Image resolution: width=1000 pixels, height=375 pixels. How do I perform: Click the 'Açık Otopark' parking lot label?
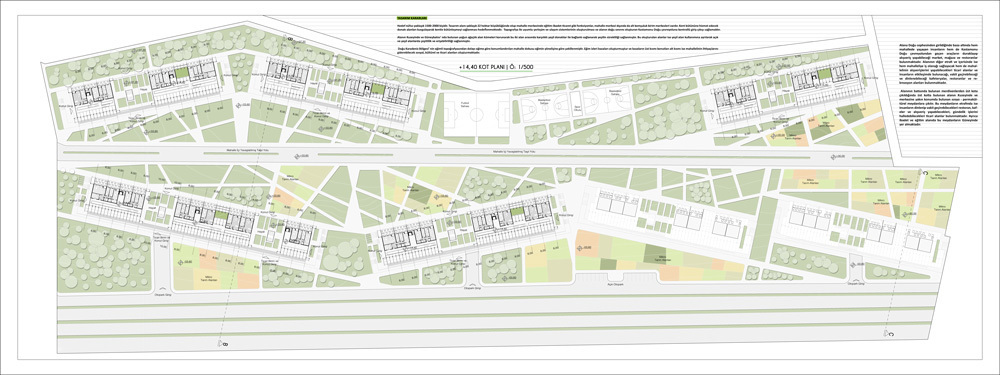click(x=615, y=285)
